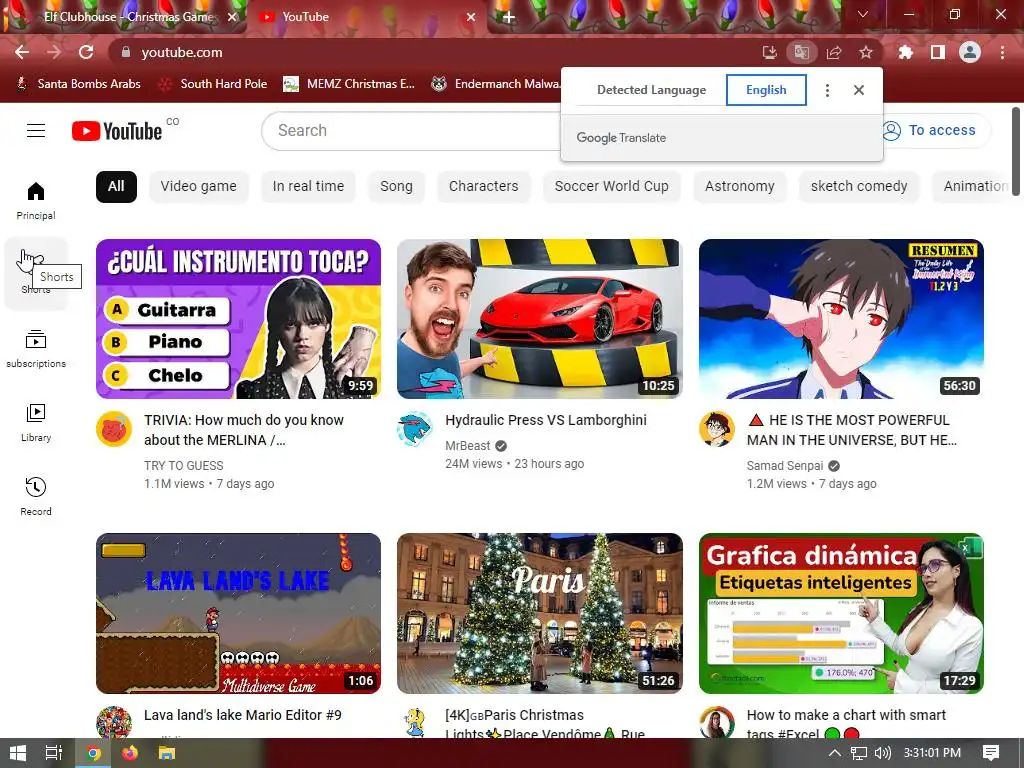
Task: Filter by Characters chip
Action: [483, 187]
